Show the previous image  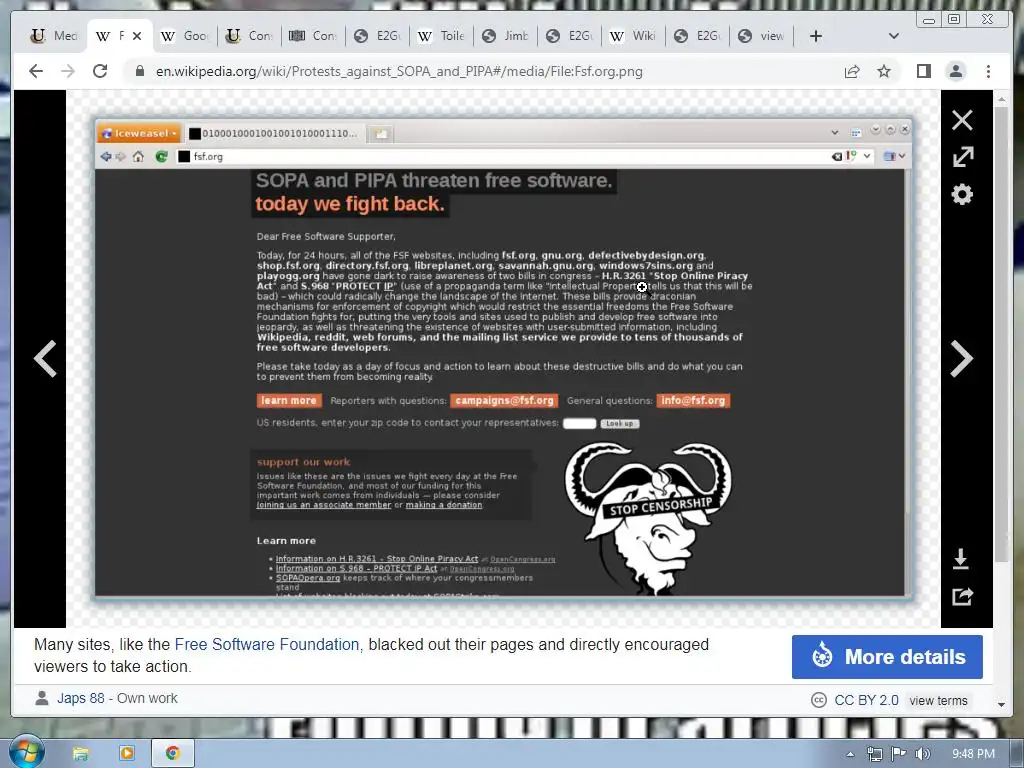click(45, 359)
